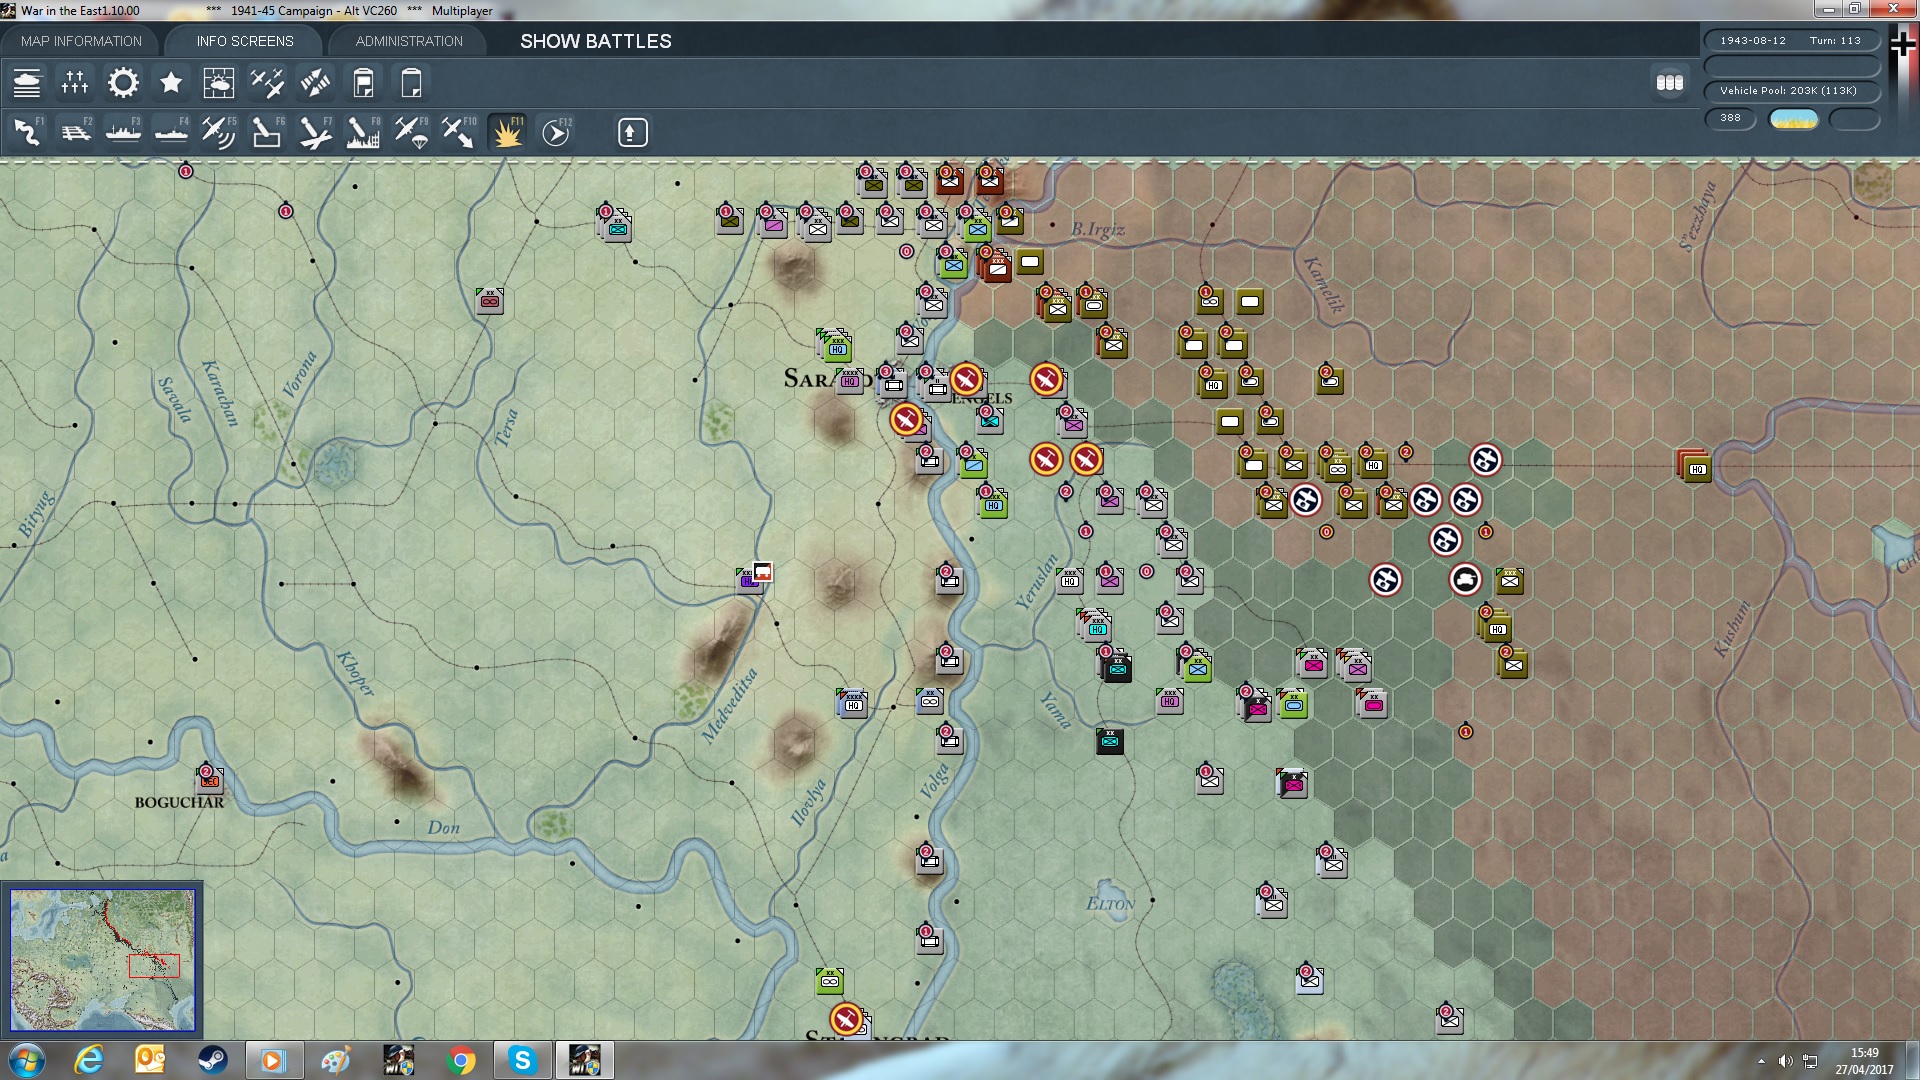The width and height of the screenshot is (1920, 1080).
Task: Open the Production screen gear icon
Action: tap(123, 82)
